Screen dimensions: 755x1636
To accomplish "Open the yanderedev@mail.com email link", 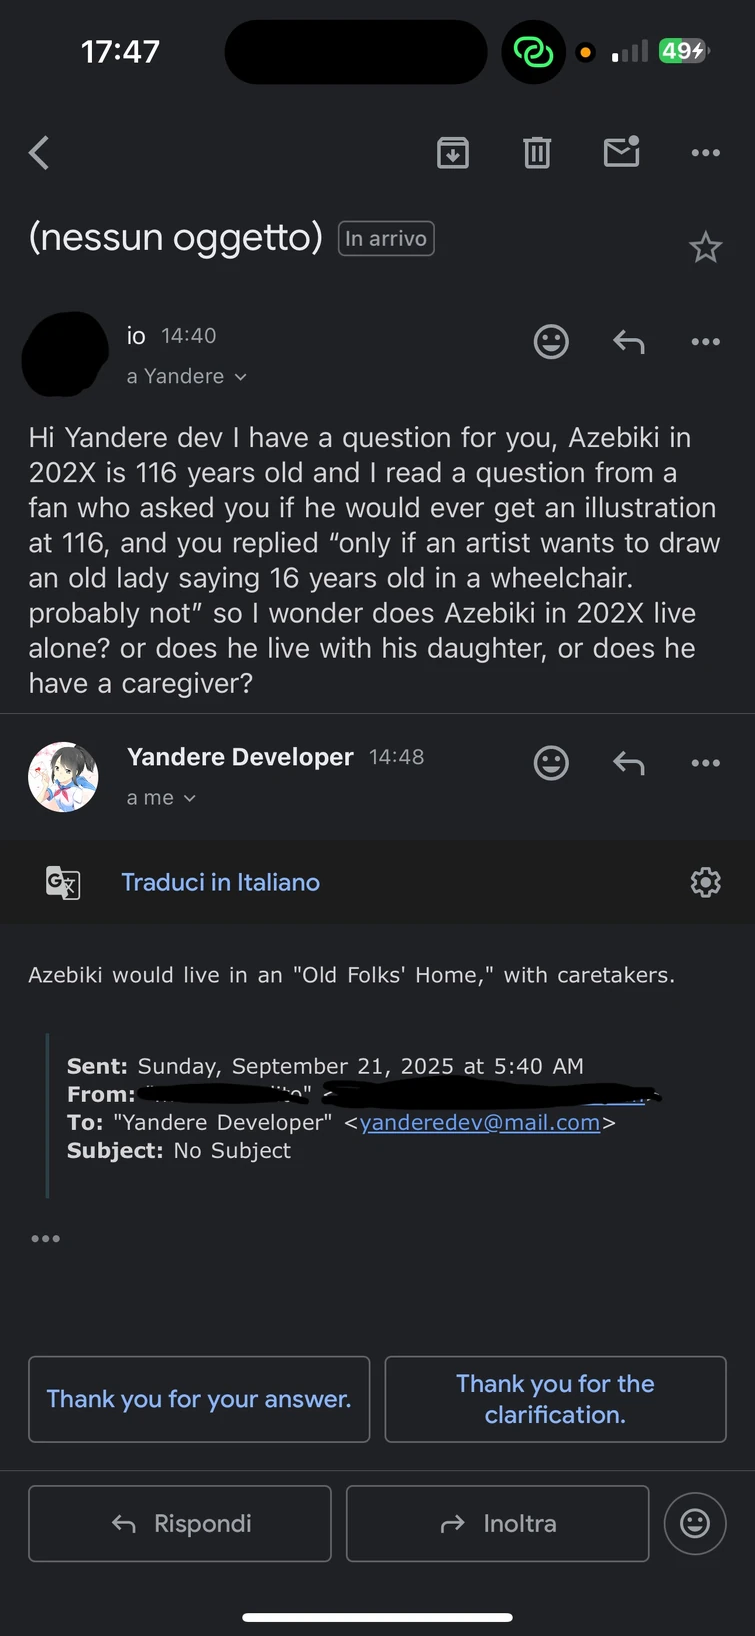I will point(480,1123).
